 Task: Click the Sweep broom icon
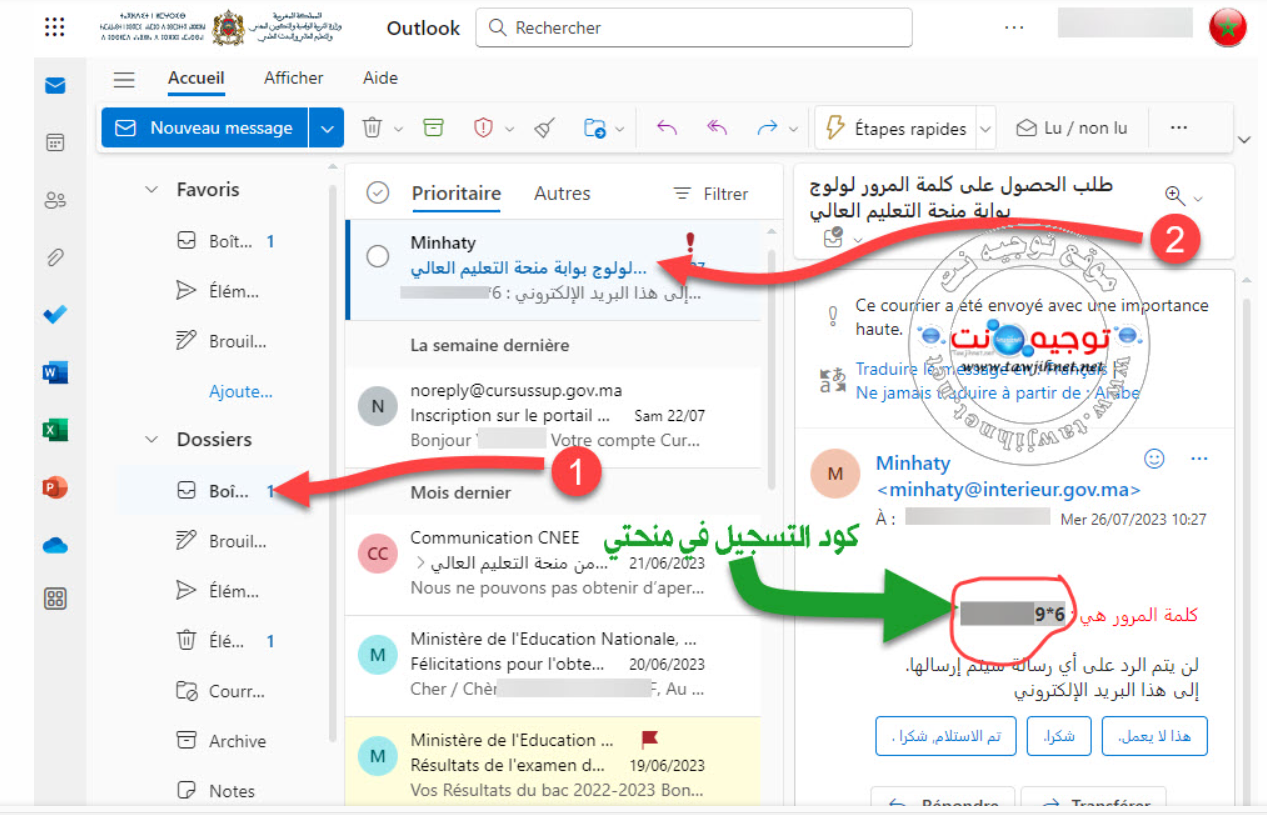(x=543, y=128)
